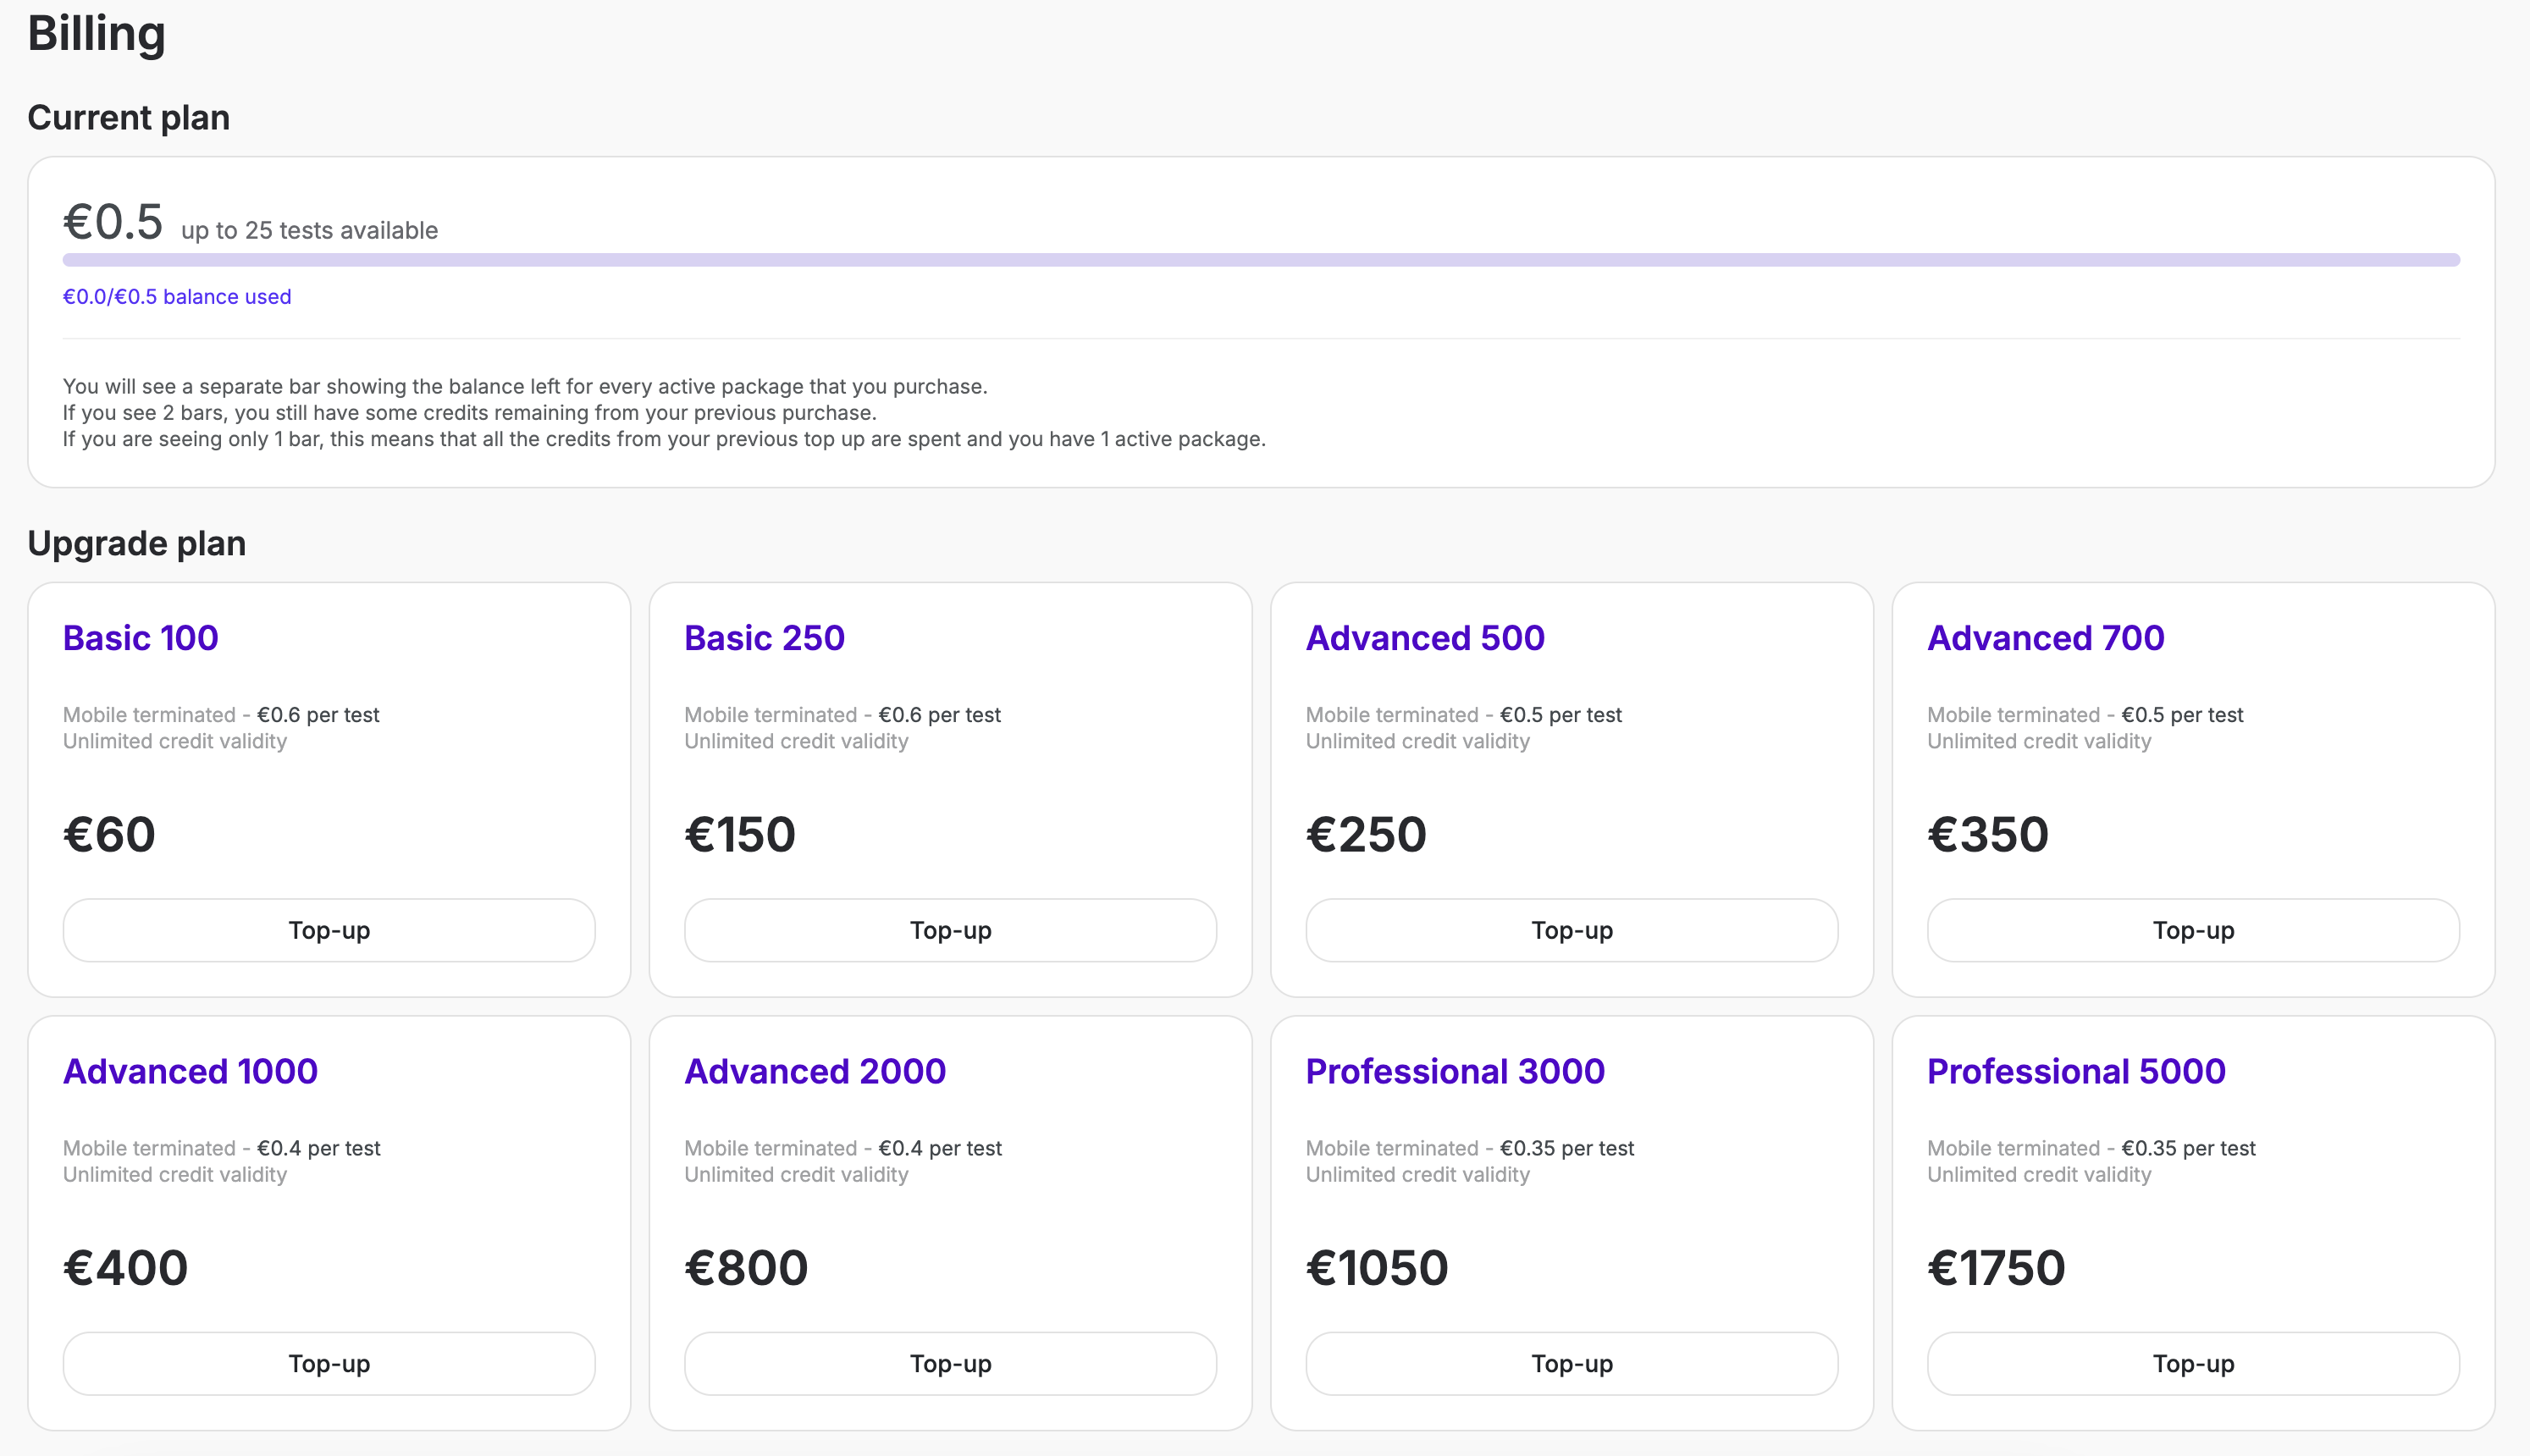2530x1456 pixels.
Task: Open the Basic 250 plan details
Action: pyautogui.click(x=764, y=637)
